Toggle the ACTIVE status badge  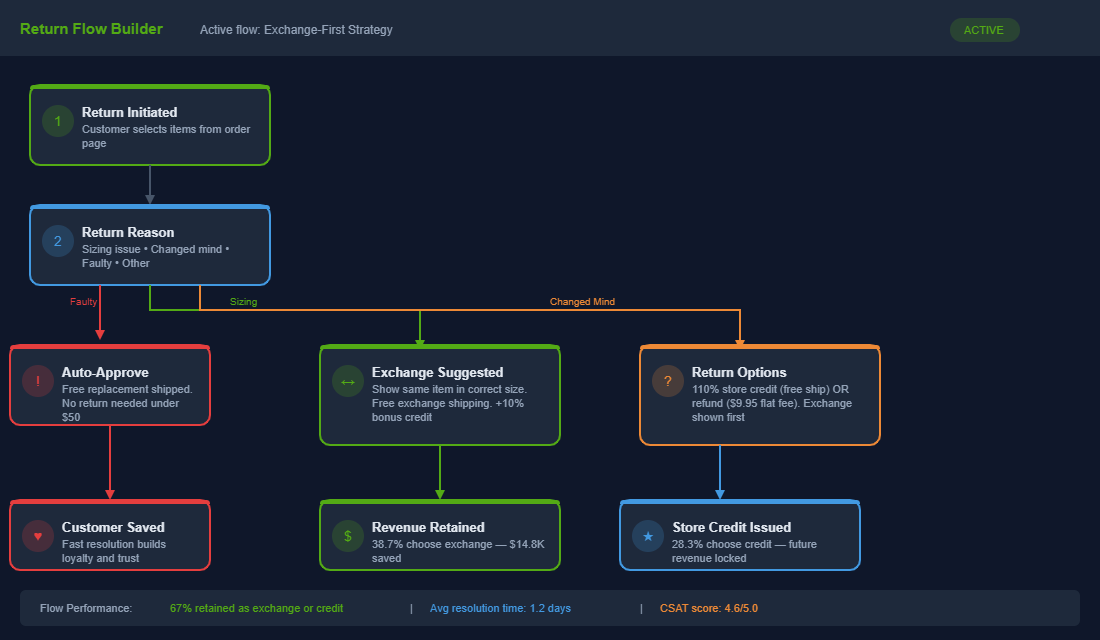[x=984, y=30]
